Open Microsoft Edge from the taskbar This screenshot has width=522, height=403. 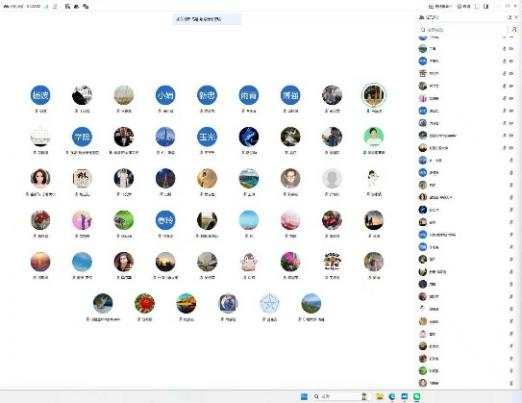[392, 396]
